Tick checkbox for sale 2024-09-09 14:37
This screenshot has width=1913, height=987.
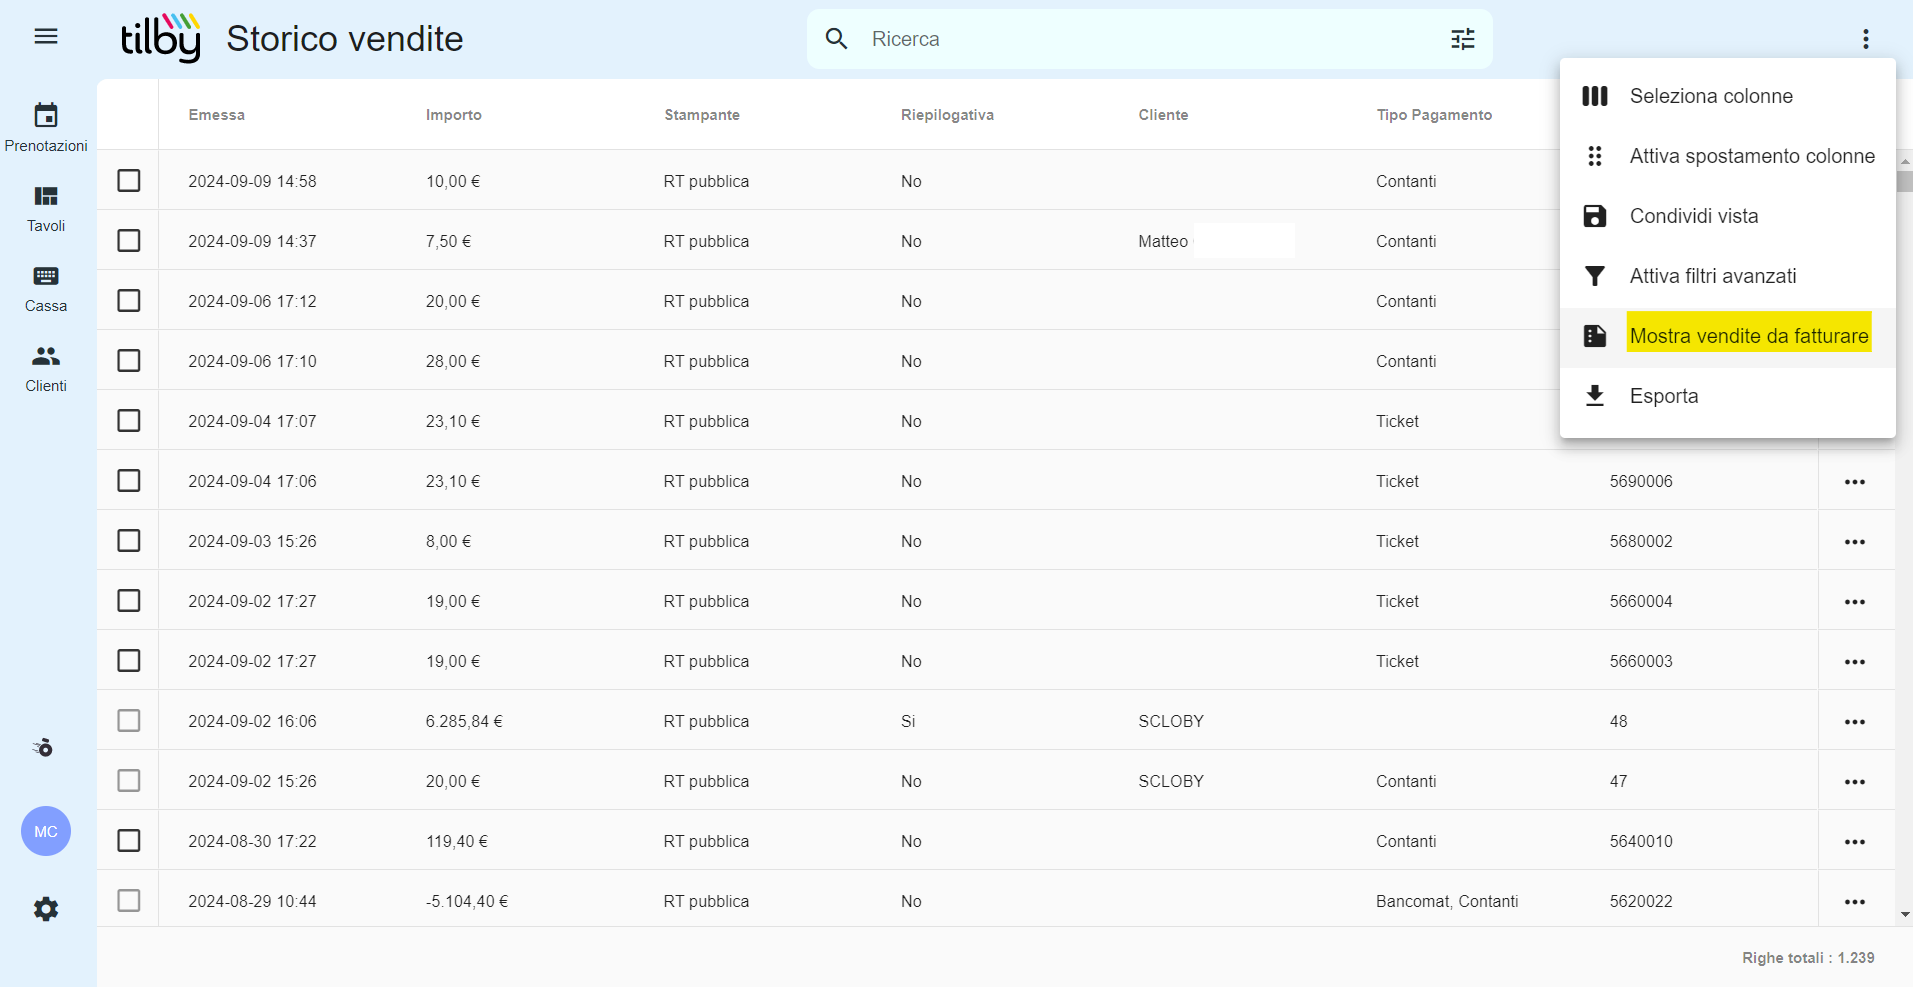coord(129,240)
